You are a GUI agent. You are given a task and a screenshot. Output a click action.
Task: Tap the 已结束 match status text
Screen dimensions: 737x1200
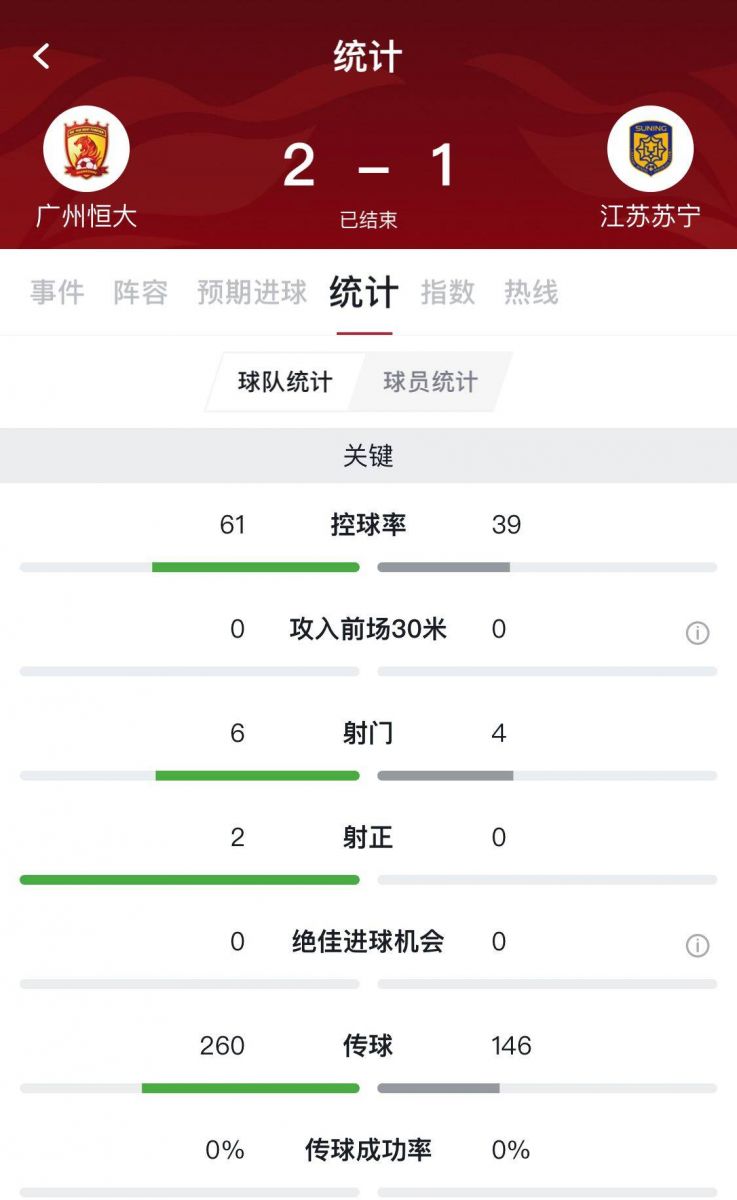point(369,220)
